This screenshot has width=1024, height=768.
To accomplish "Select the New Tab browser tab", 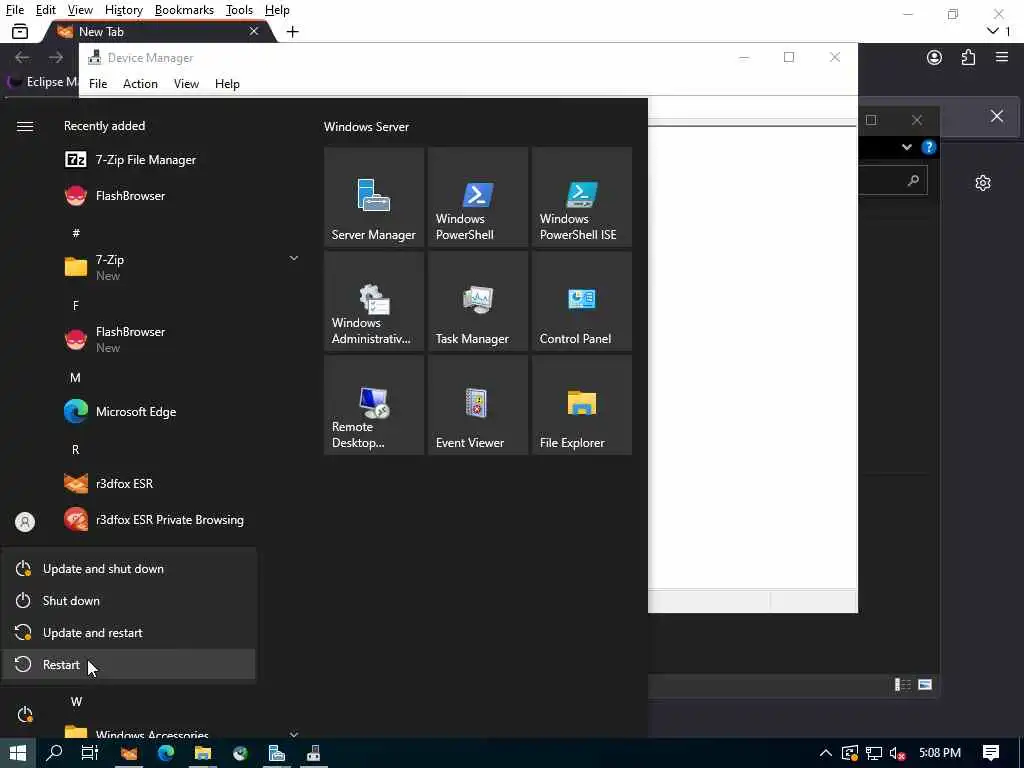I will coord(159,31).
